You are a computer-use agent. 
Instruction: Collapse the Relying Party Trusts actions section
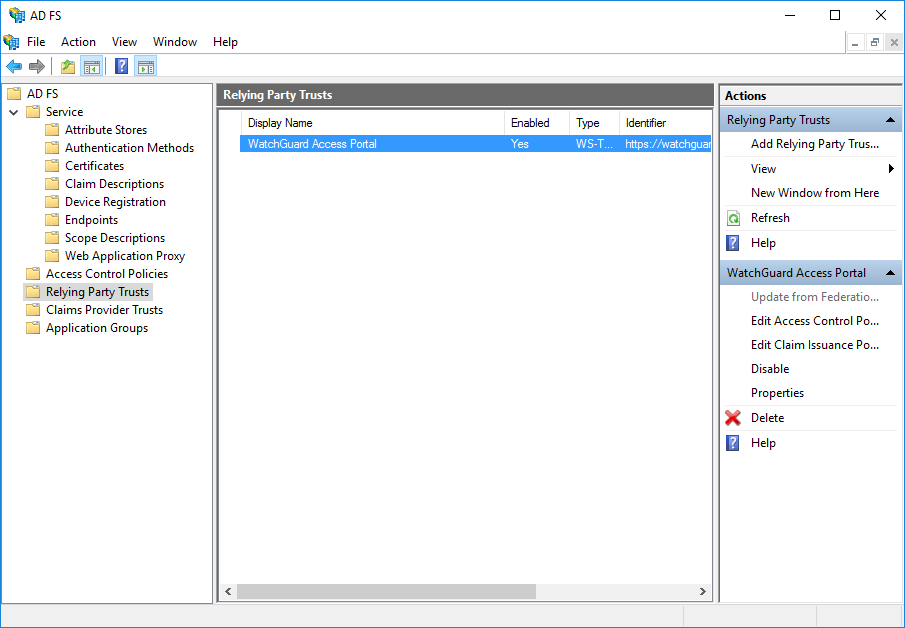pos(890,120)
